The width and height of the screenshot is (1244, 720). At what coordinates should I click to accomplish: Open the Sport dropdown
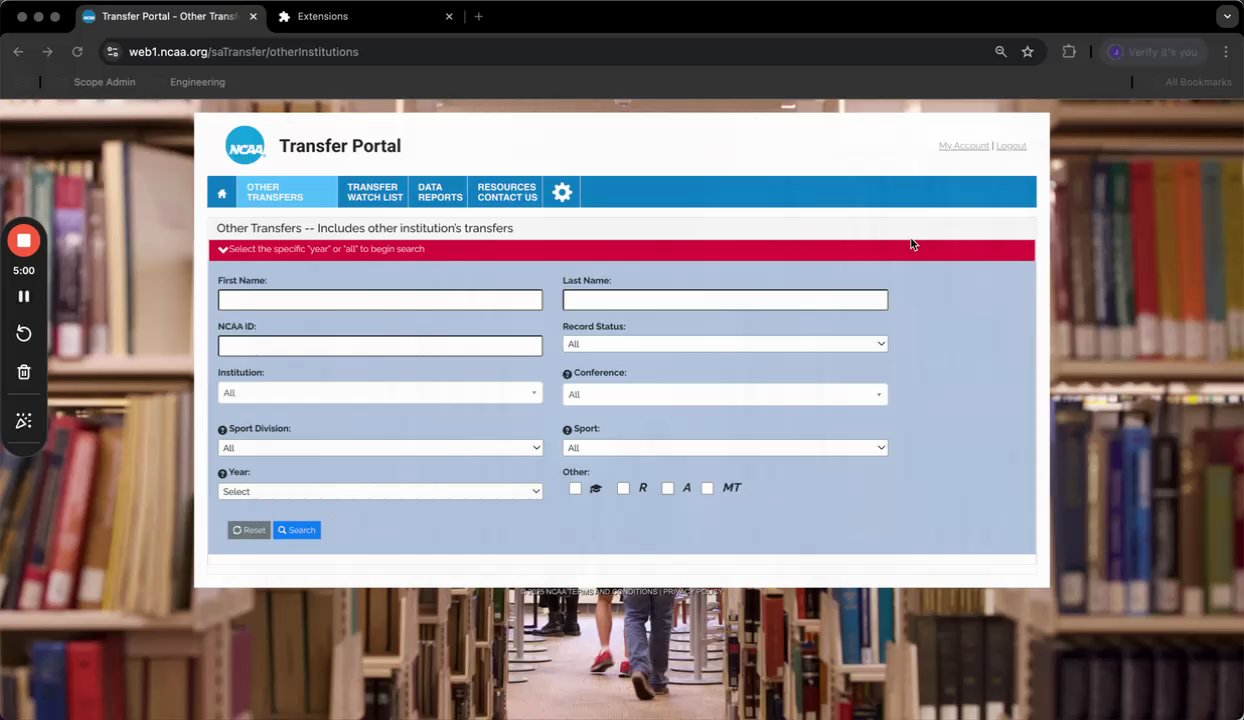pyautogui.click(x=725, y=448)
